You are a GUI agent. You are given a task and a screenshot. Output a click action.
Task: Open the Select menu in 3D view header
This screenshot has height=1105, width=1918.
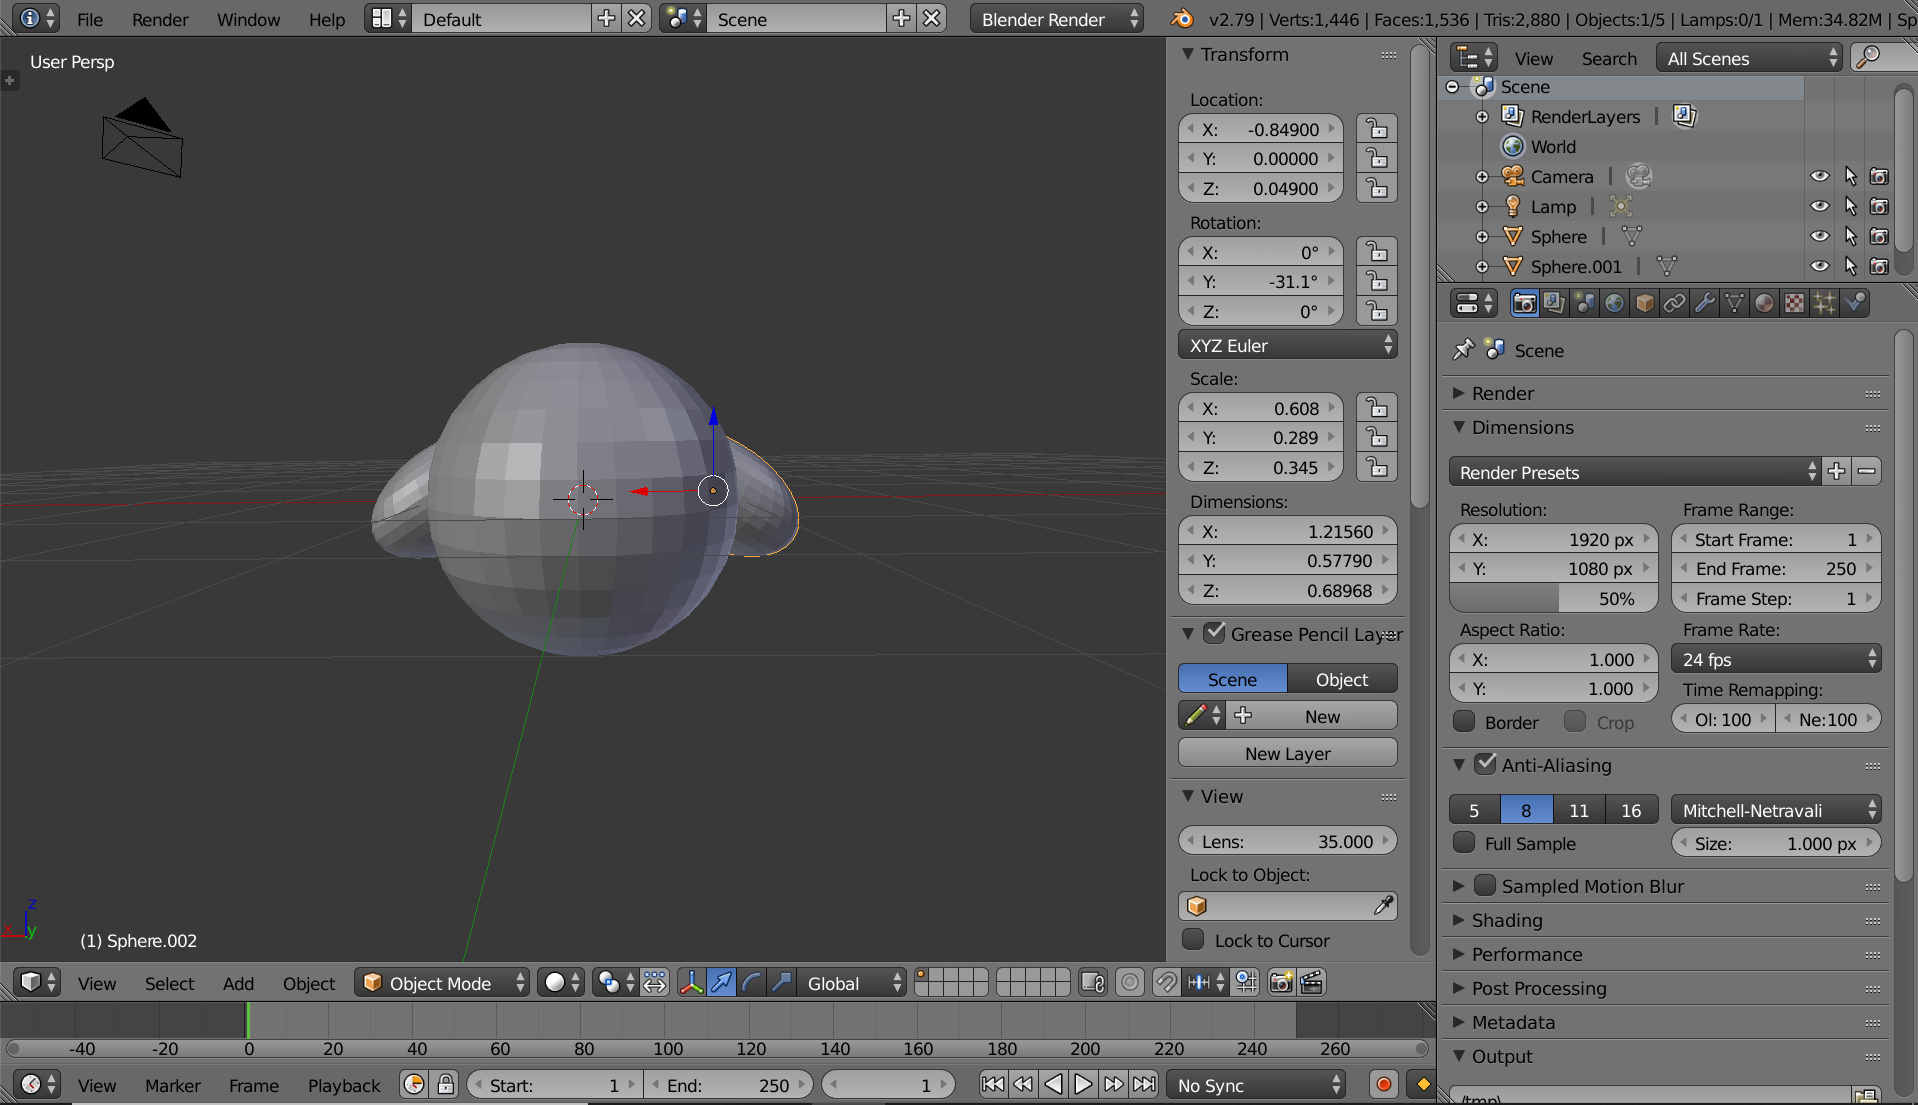[169, 983]
